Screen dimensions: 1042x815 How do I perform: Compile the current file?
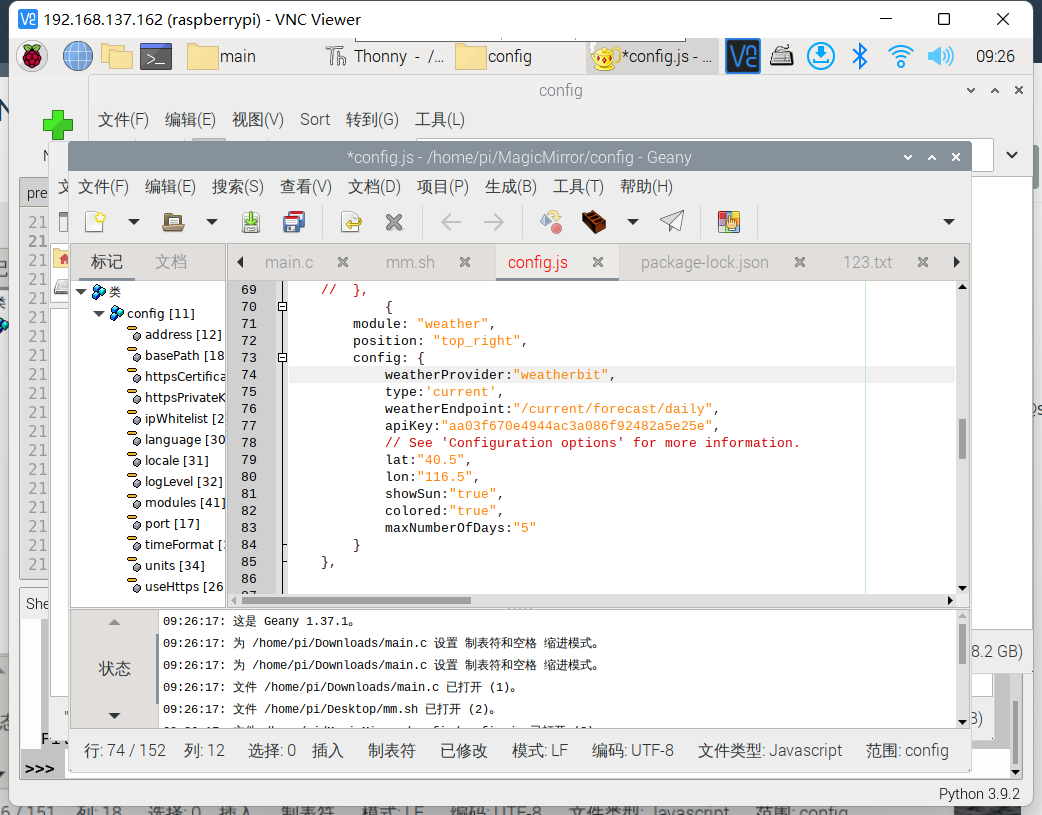pyautogui.click(x=551, y=221)
